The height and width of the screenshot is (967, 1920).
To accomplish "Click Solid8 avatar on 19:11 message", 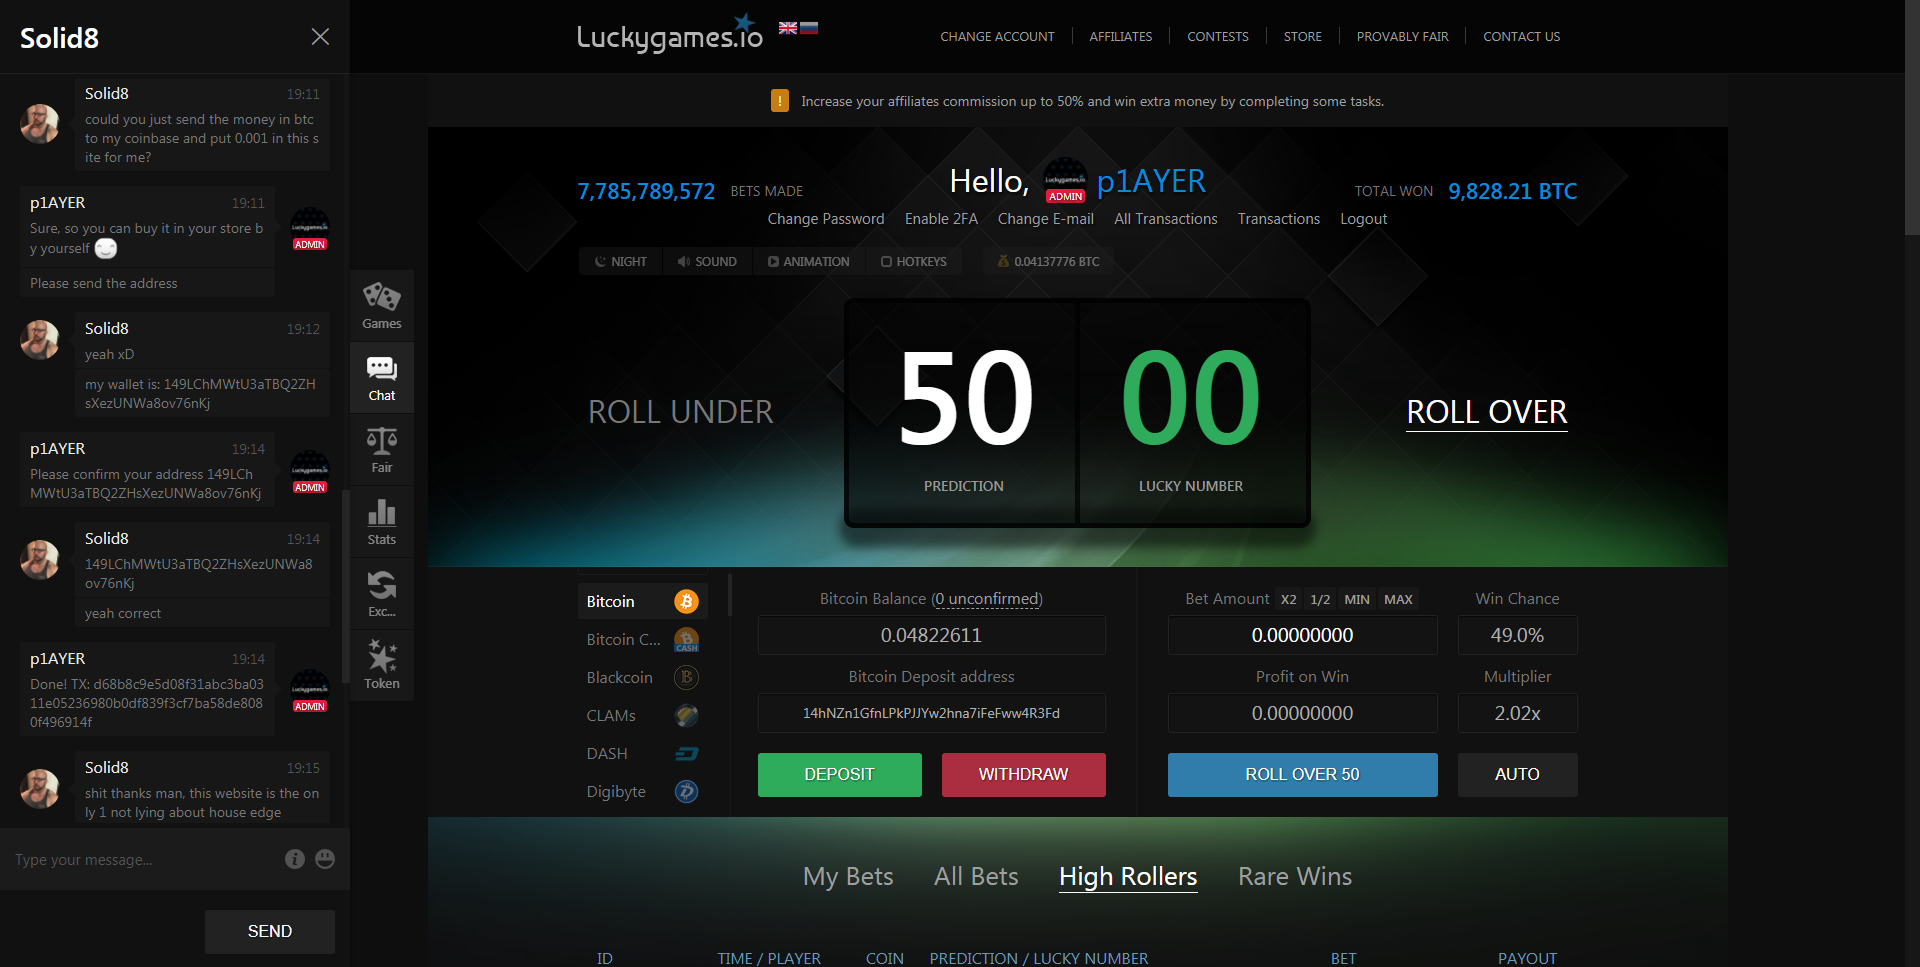I will pos(40,124).
